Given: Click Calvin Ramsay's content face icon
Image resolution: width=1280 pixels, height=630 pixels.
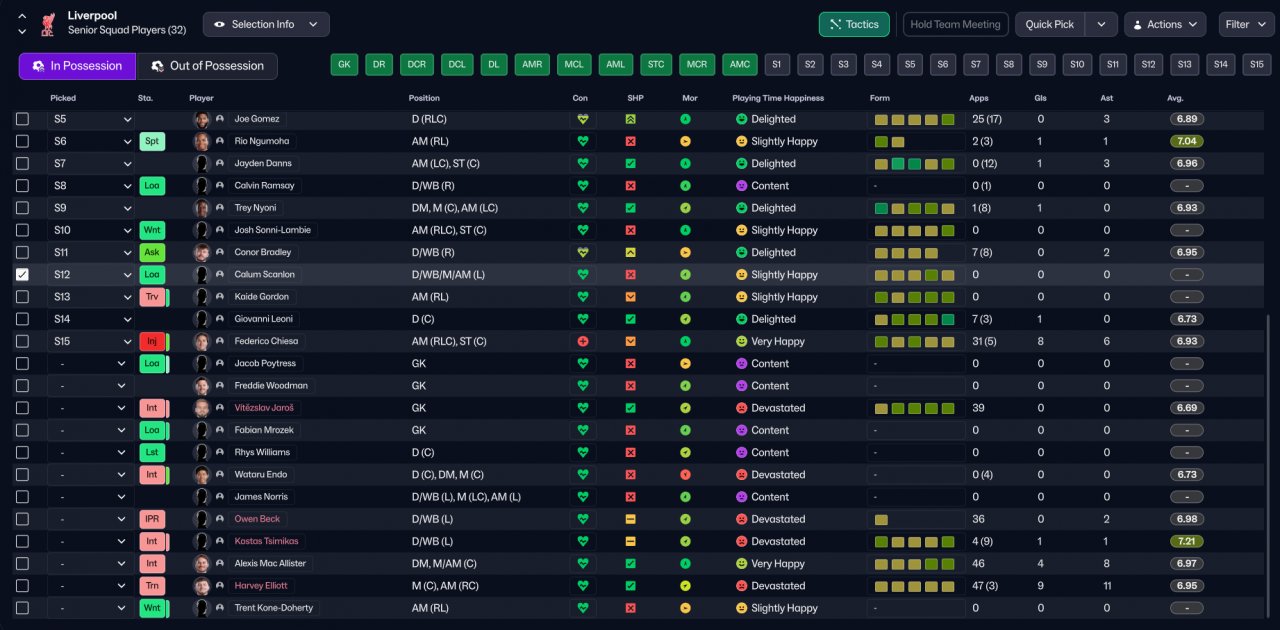Looking at the screenshot, I should pyautogui.click(x=742, y=186).
